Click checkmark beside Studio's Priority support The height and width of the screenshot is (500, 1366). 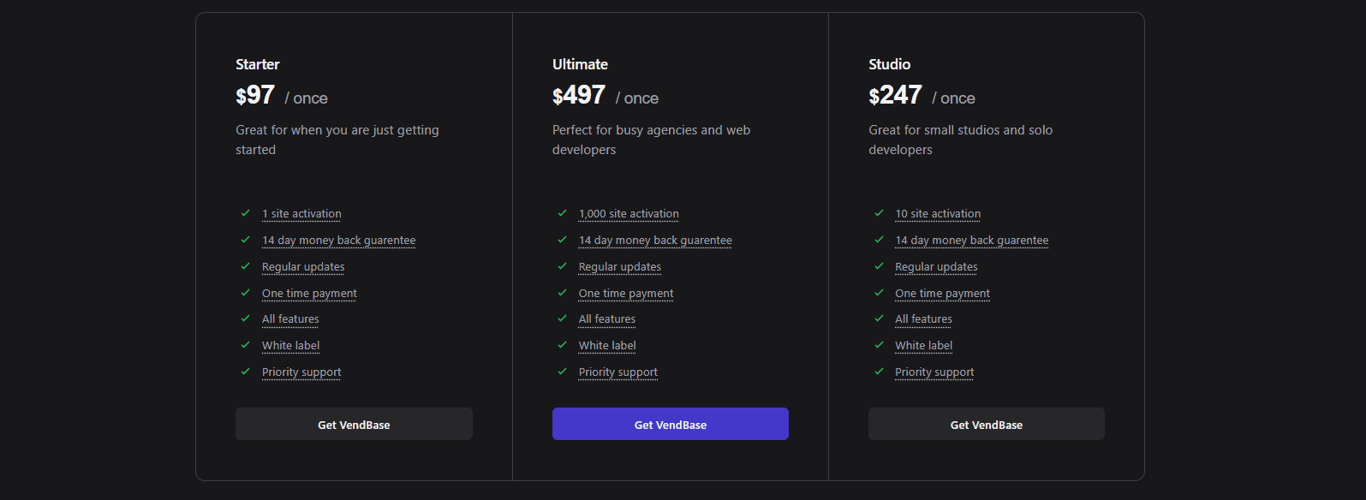tap(879, 371)
